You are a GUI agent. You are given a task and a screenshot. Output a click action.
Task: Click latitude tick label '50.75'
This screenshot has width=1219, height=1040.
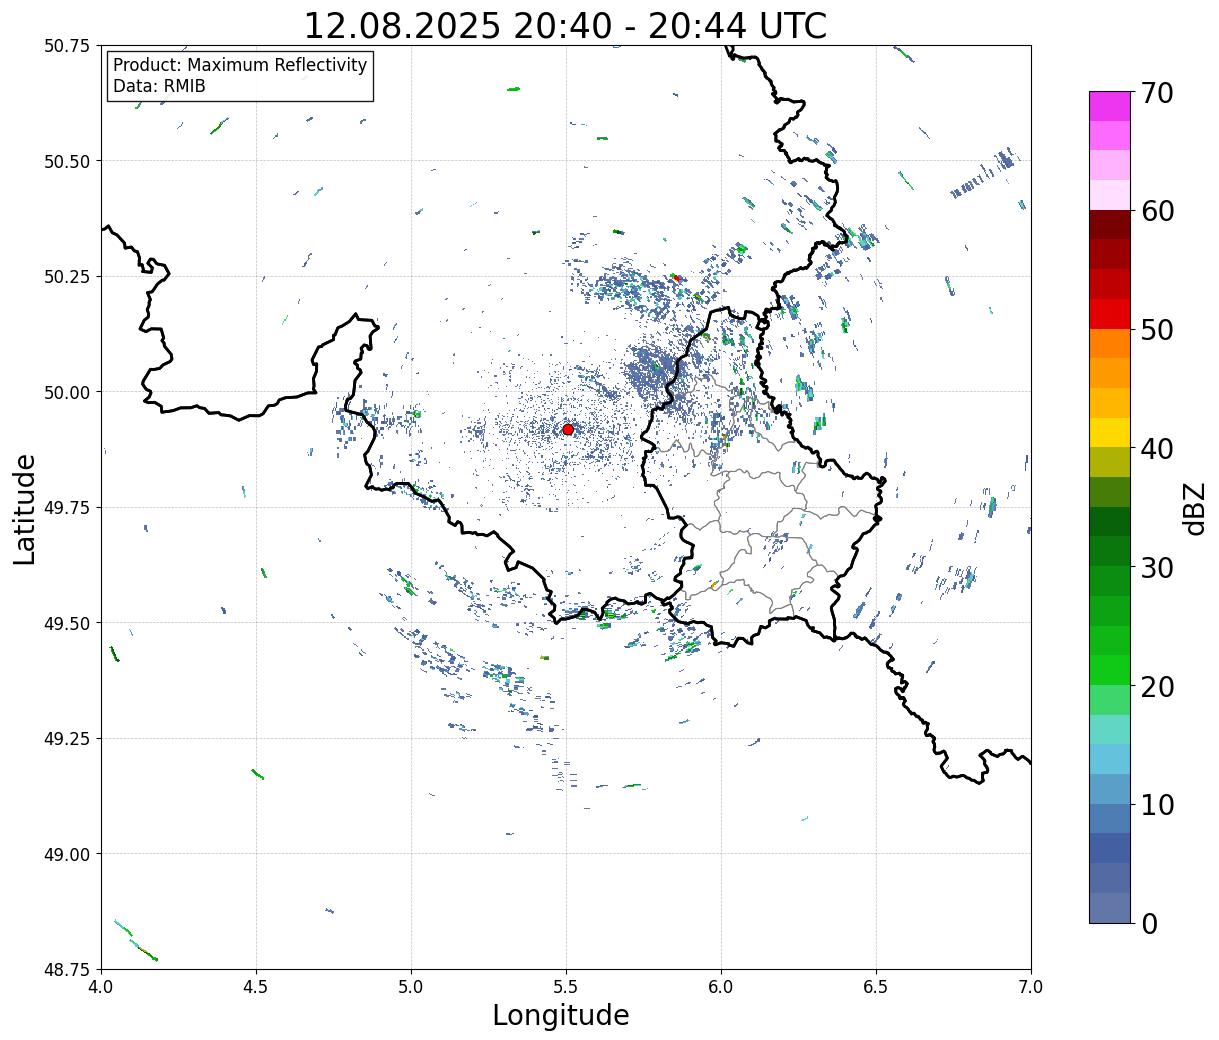point(68,46)
